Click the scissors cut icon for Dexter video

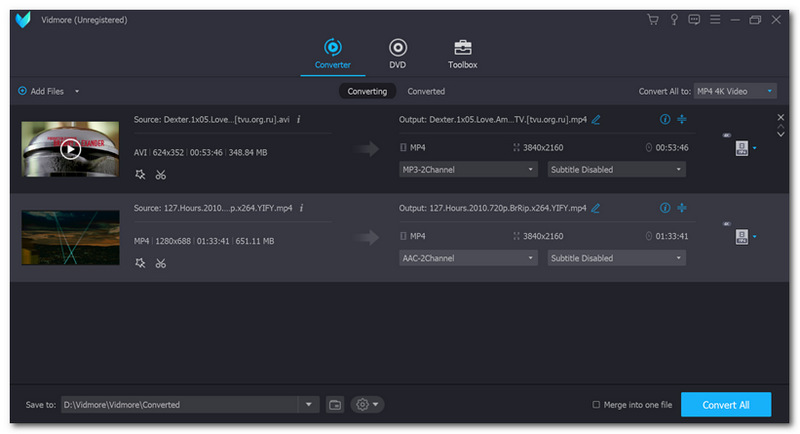tap(160, 174)
